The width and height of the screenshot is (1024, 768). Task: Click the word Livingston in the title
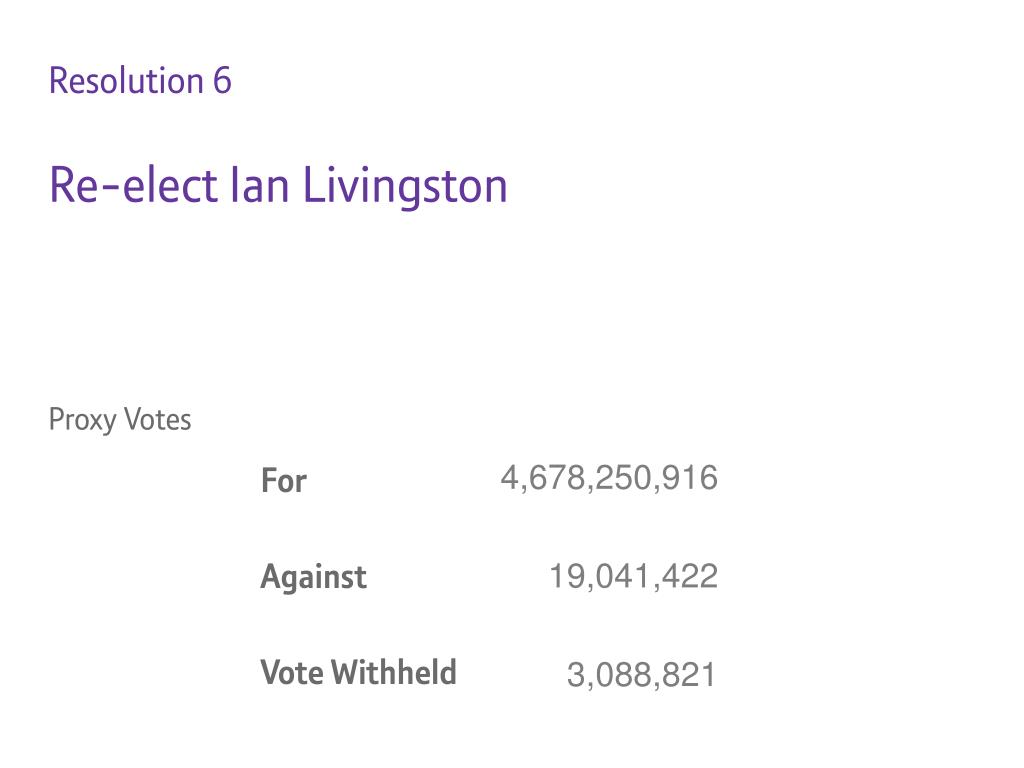point(405,186)
